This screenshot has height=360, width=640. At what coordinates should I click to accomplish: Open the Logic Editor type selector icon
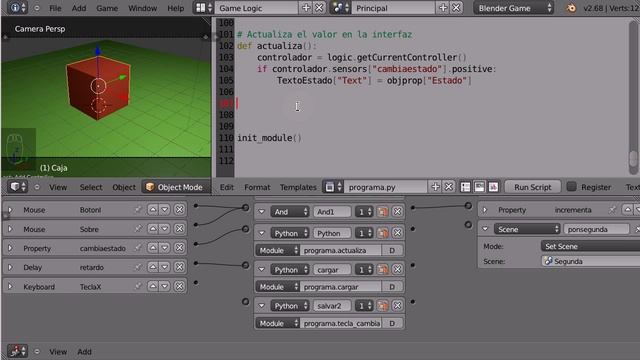tap(18, 351)
